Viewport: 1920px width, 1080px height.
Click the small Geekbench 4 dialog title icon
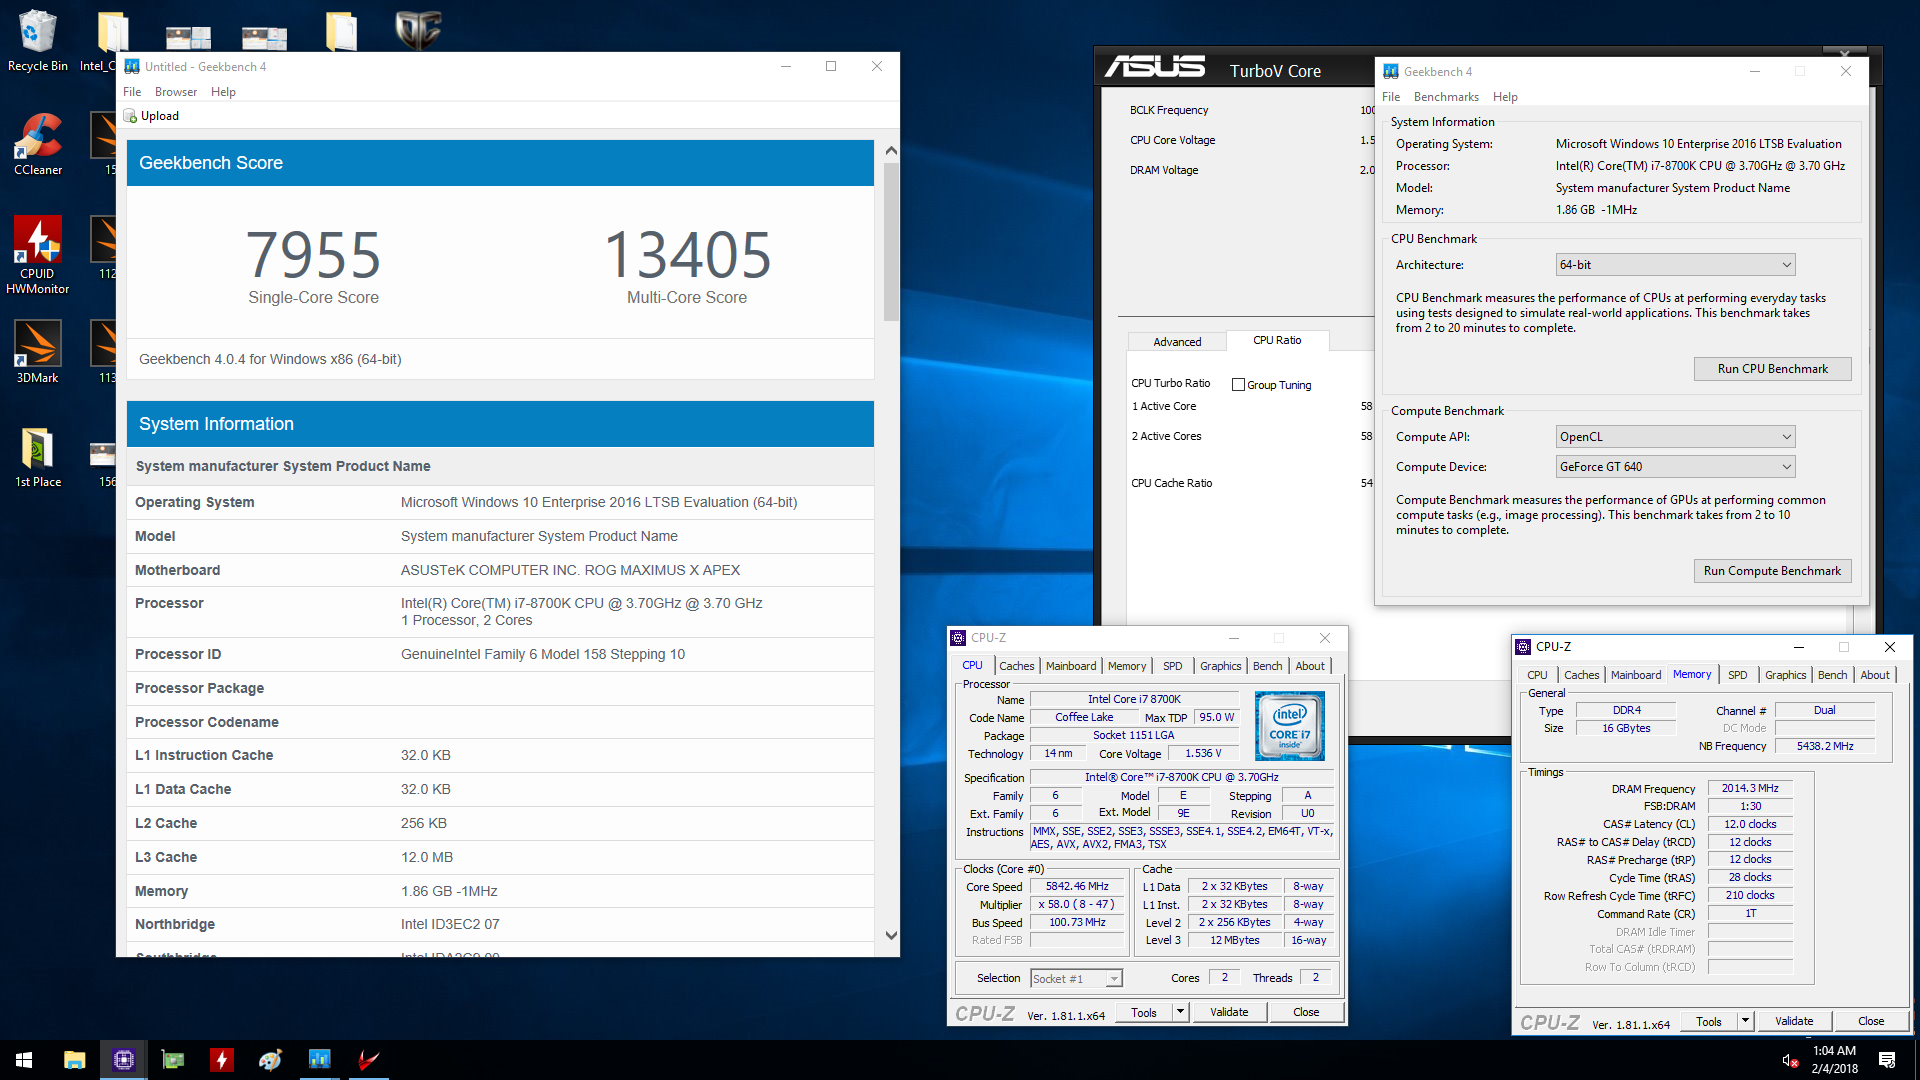tap(1391, 71)
